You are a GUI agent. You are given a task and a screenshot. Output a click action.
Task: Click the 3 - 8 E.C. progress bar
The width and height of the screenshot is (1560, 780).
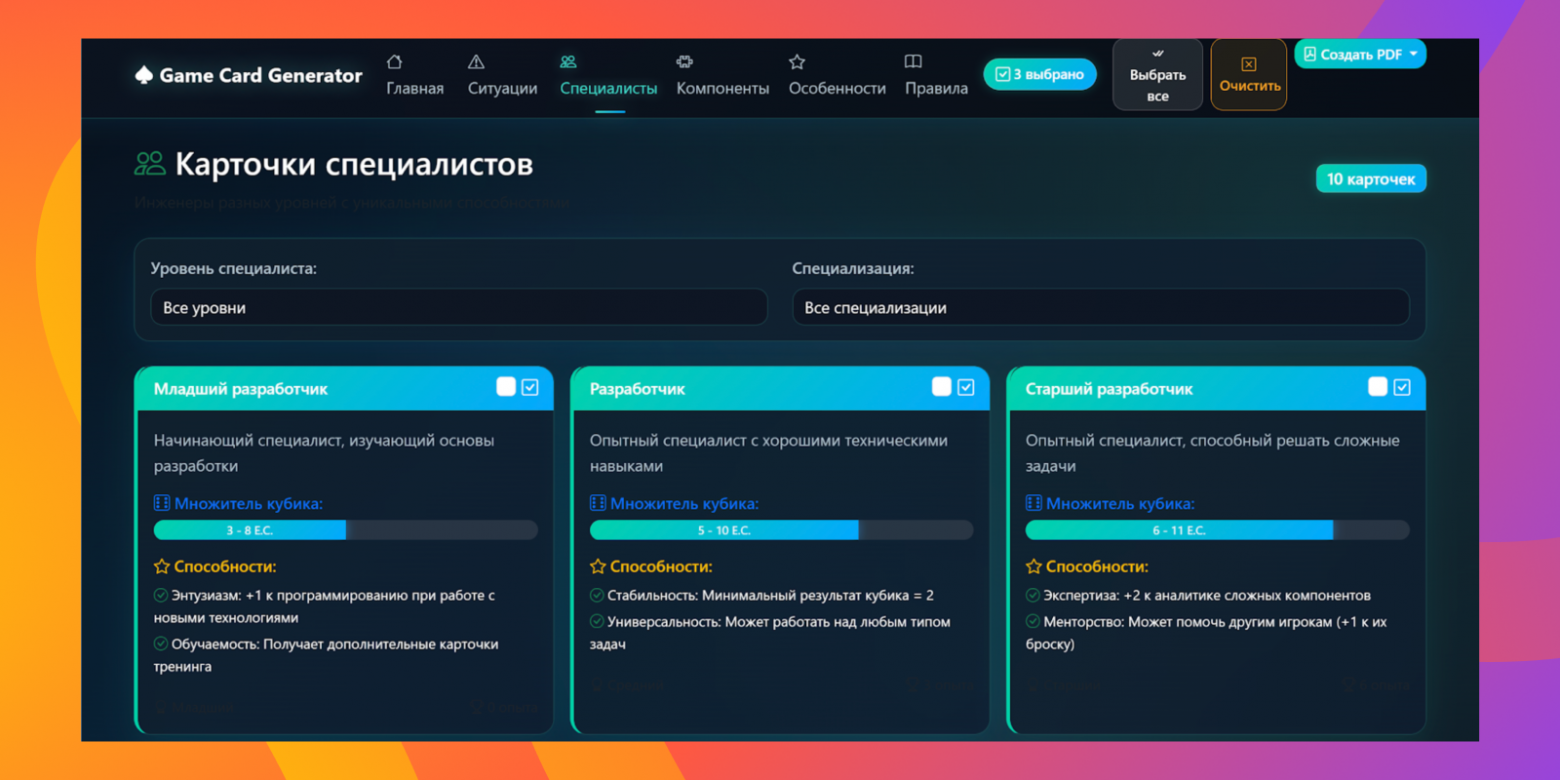click(x=346, y=530)
